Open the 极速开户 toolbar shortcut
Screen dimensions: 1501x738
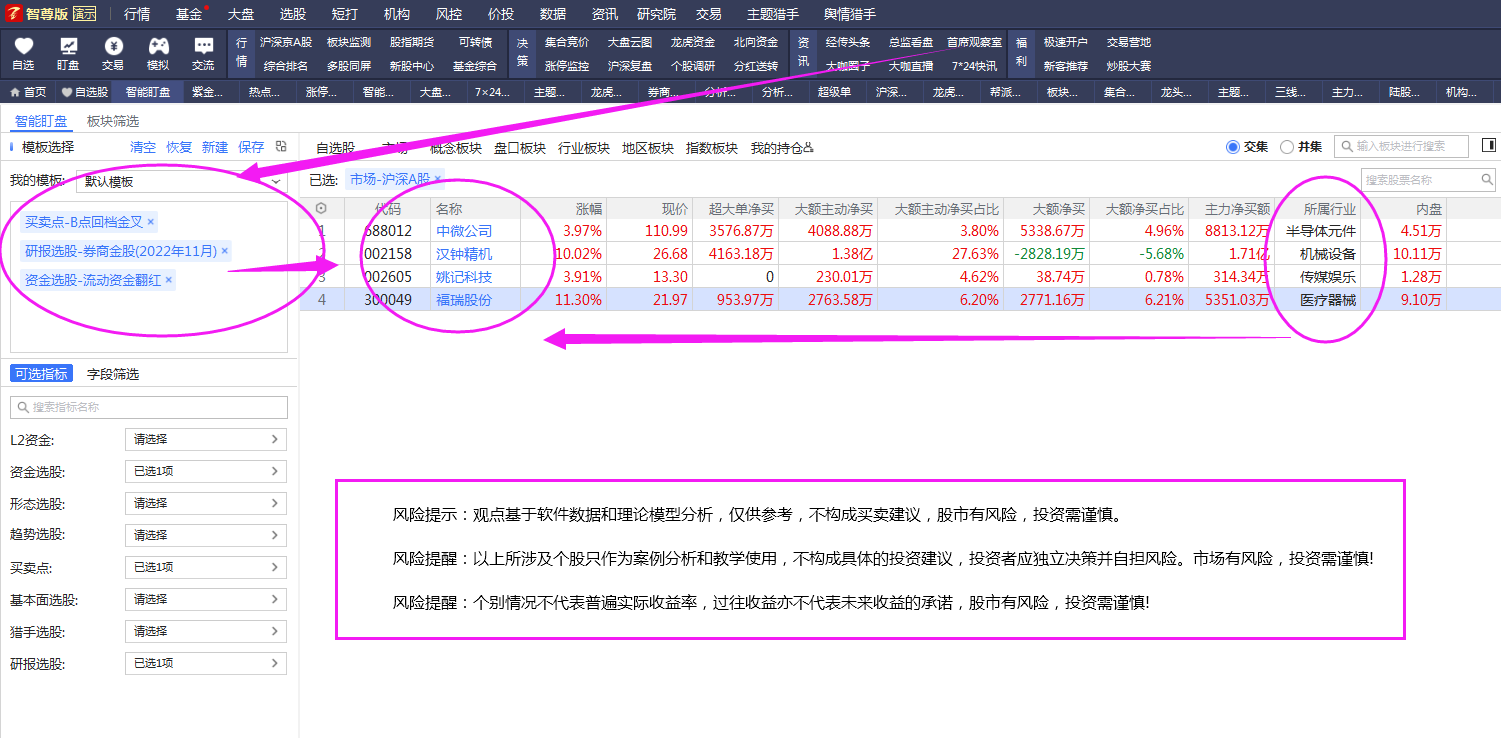(x=1065, y=42)
